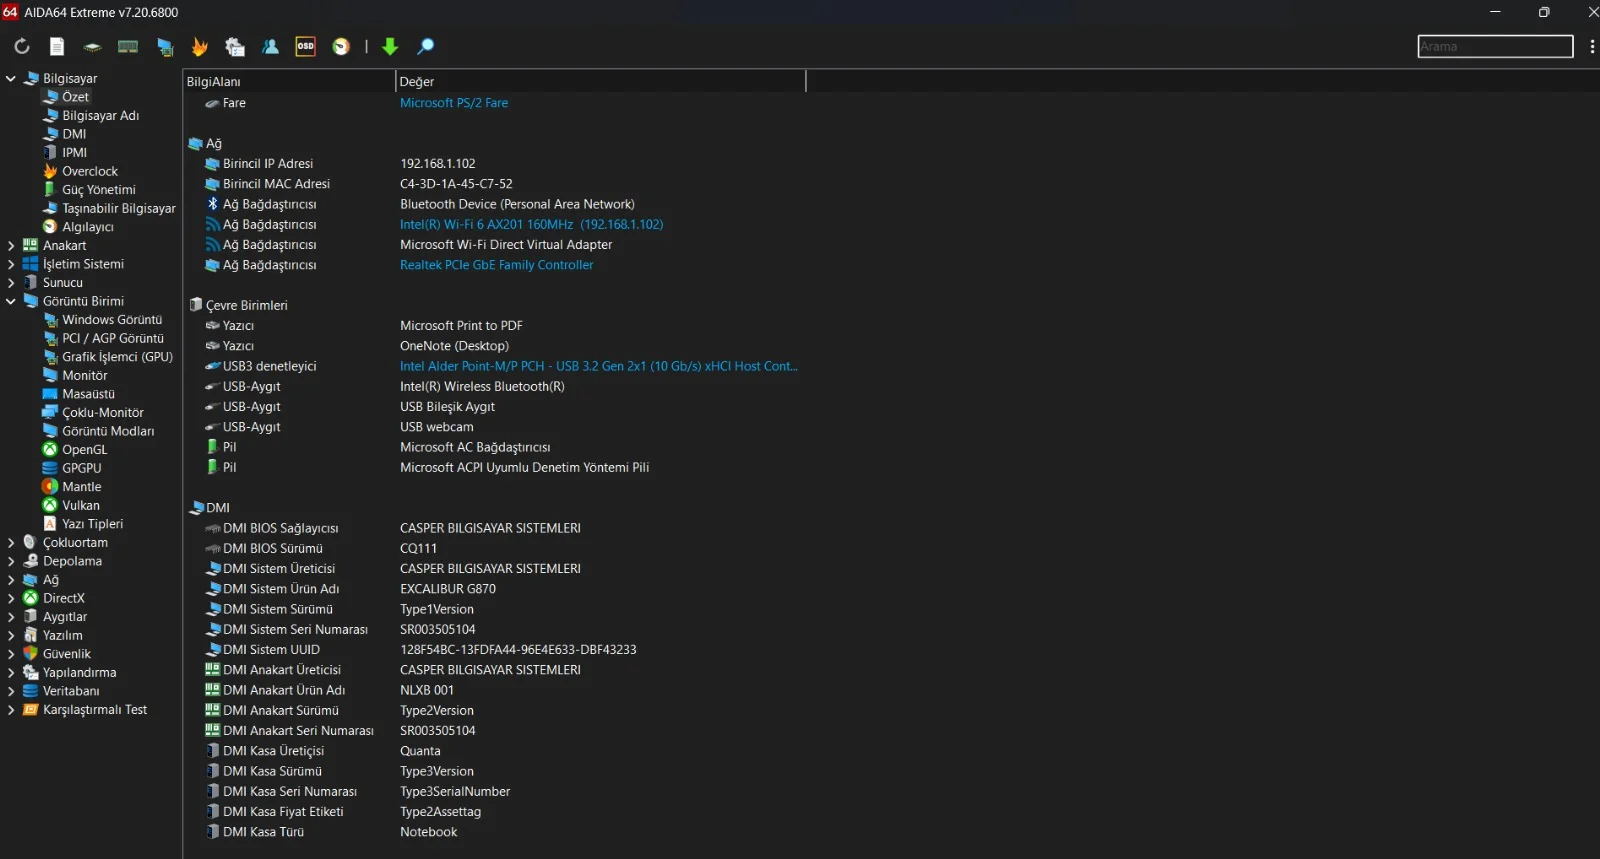Click the Arama search field
The image size is (1600, 859).
[x=1495, y=46]
